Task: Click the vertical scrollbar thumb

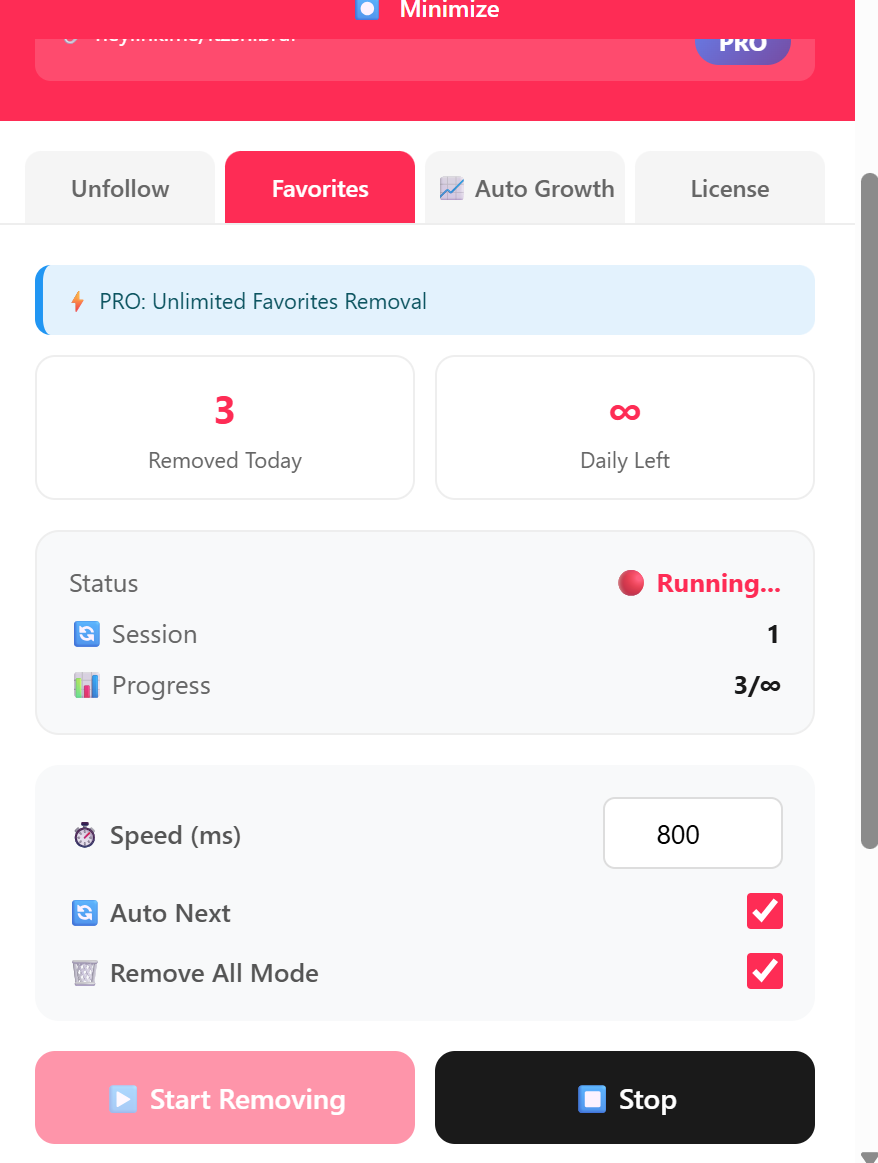Action: click(x=870, y=510)
